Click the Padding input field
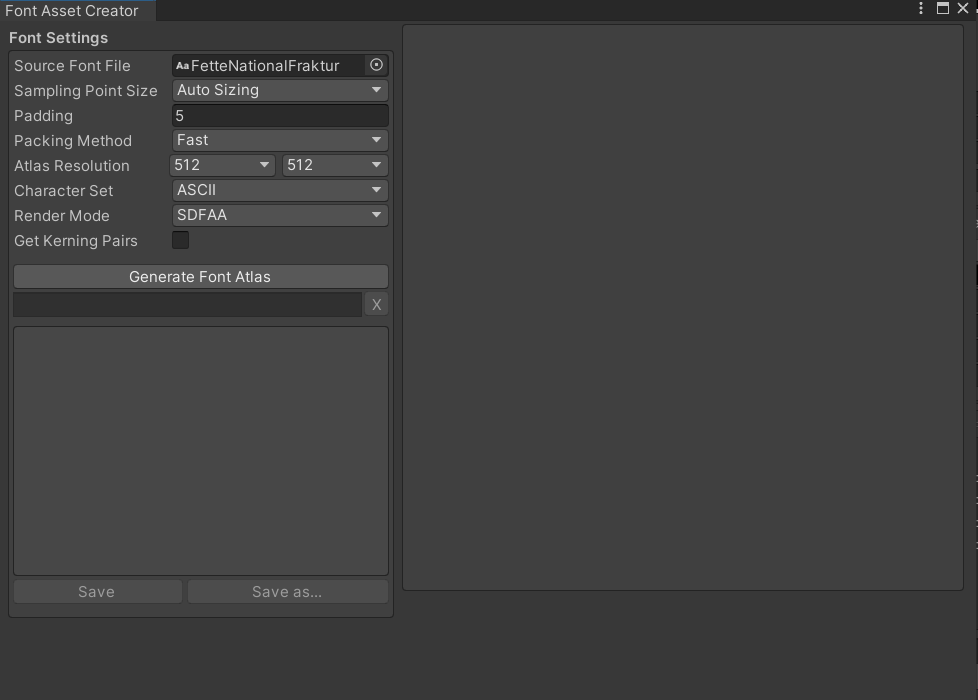This screenshot has width=978, height=700. [280, 115]
